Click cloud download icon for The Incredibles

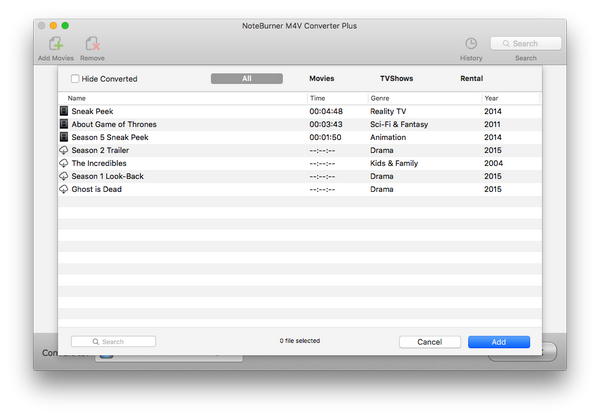point(64,163)
